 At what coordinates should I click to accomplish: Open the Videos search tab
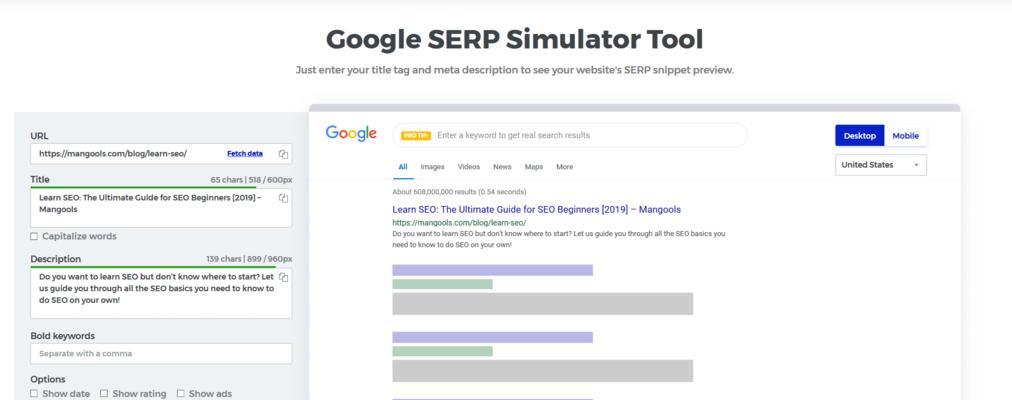click(468, 167)
